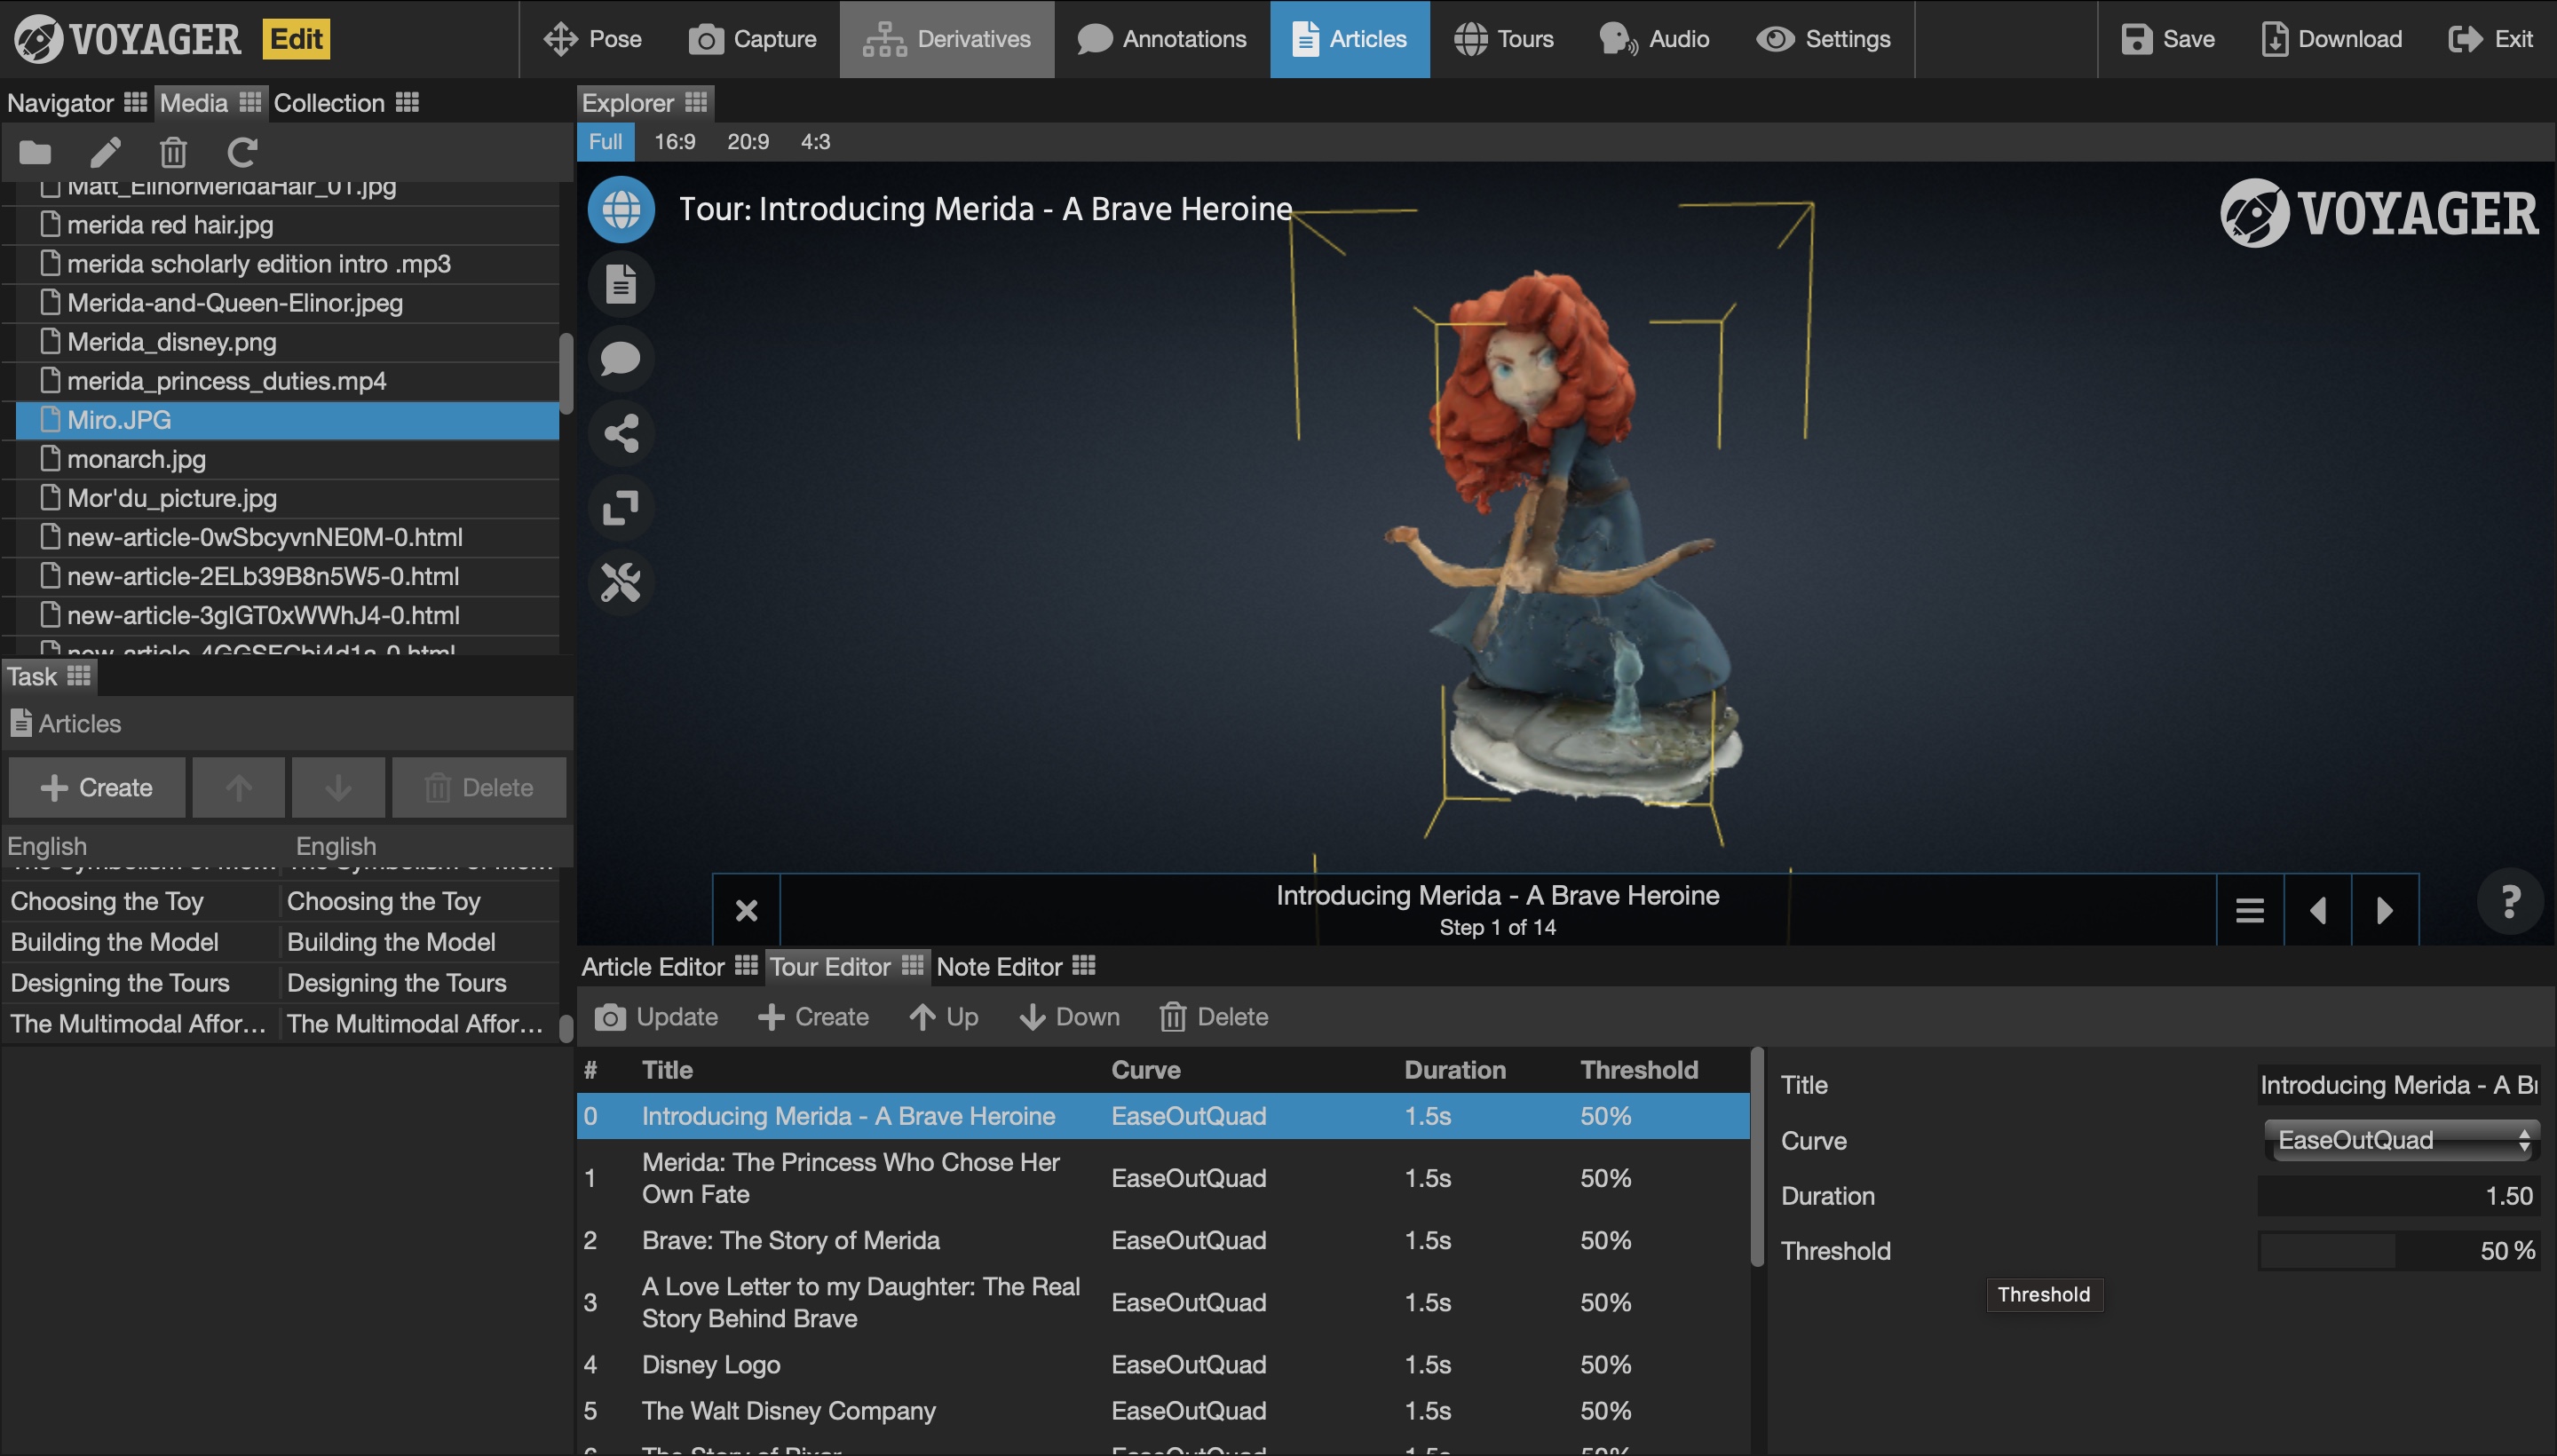Click the Download button
This screenshot has height=1456, width=2557.
(2331, 39)
